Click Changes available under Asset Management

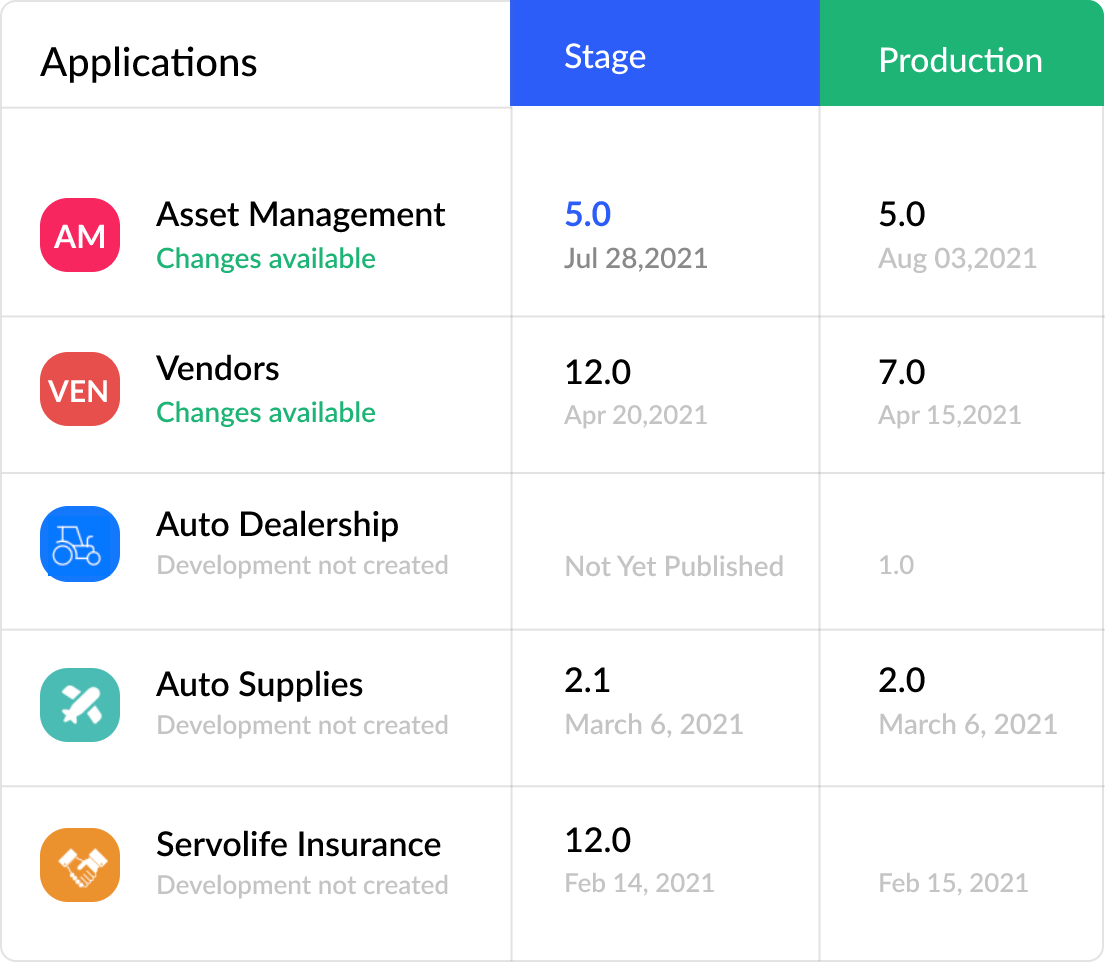(266, 258)
